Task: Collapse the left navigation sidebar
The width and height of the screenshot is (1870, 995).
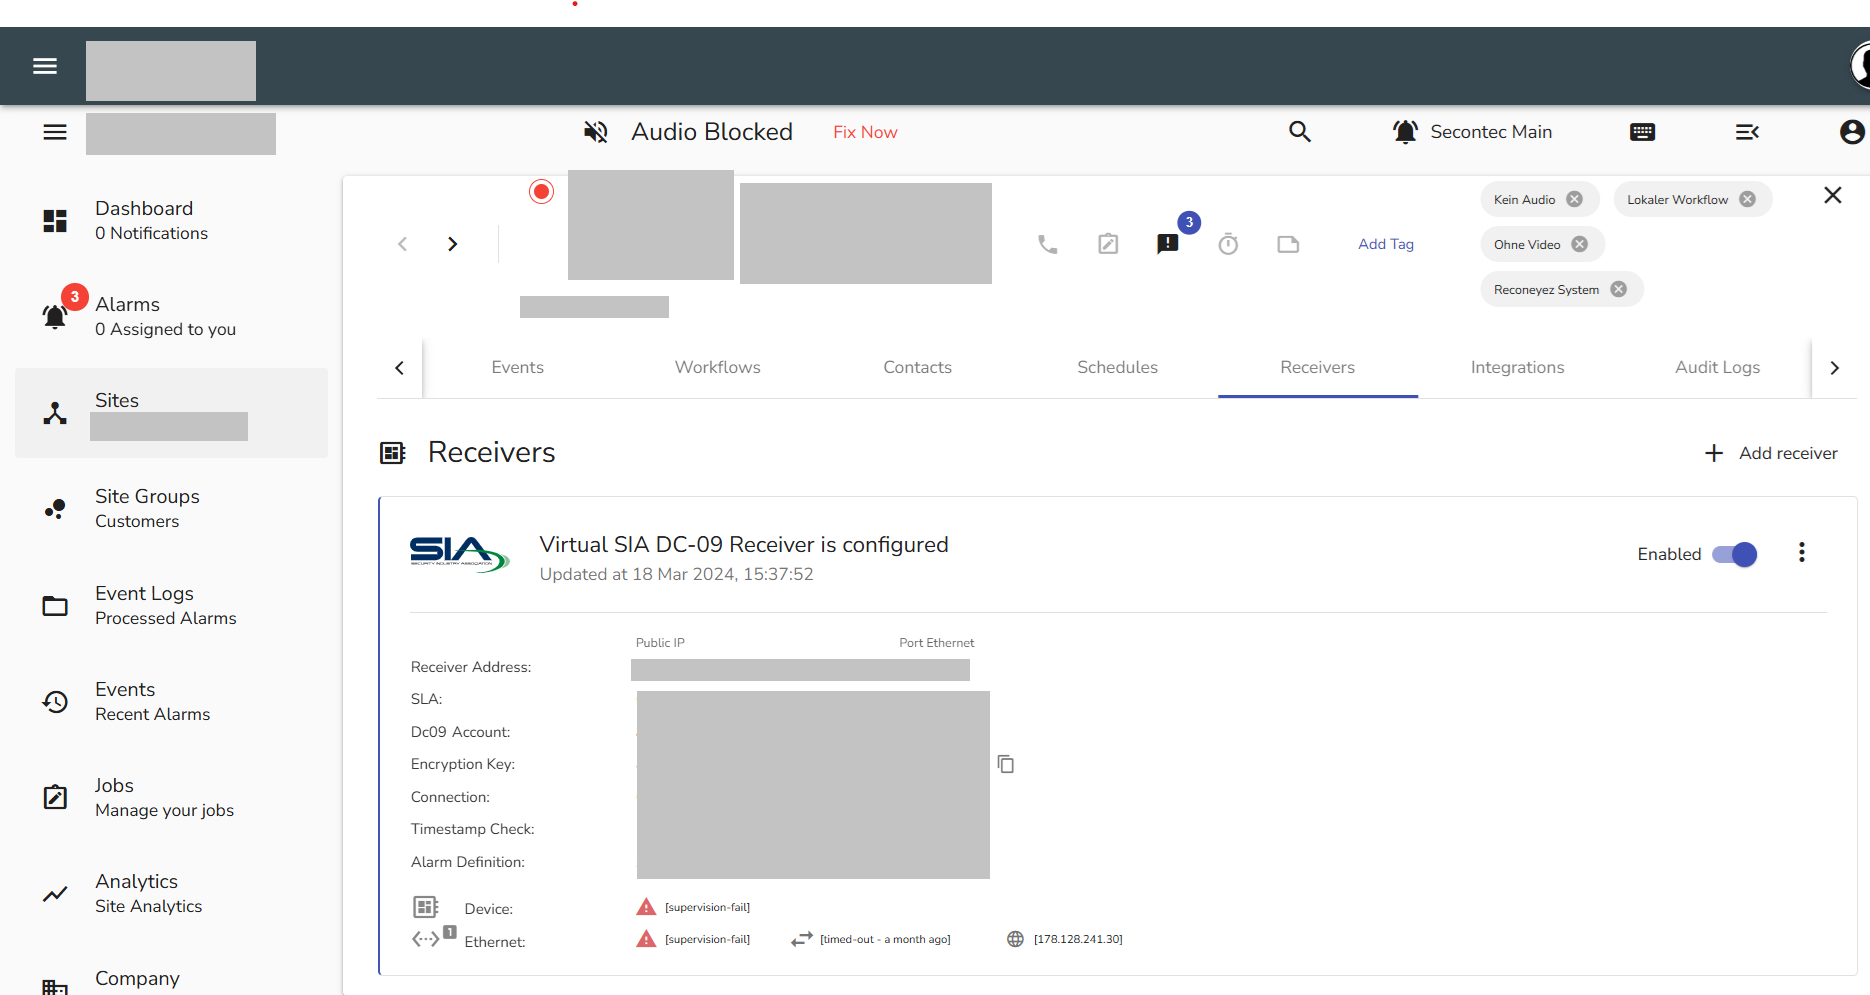Action: coord(55,131)
